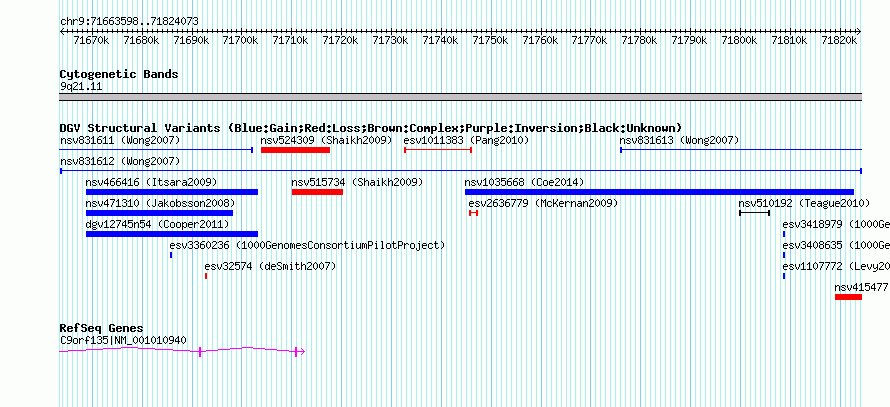Open the esv2636779 (McKernan2009) label
Viewport: 890px width, 407px height.
pos(543,203)
